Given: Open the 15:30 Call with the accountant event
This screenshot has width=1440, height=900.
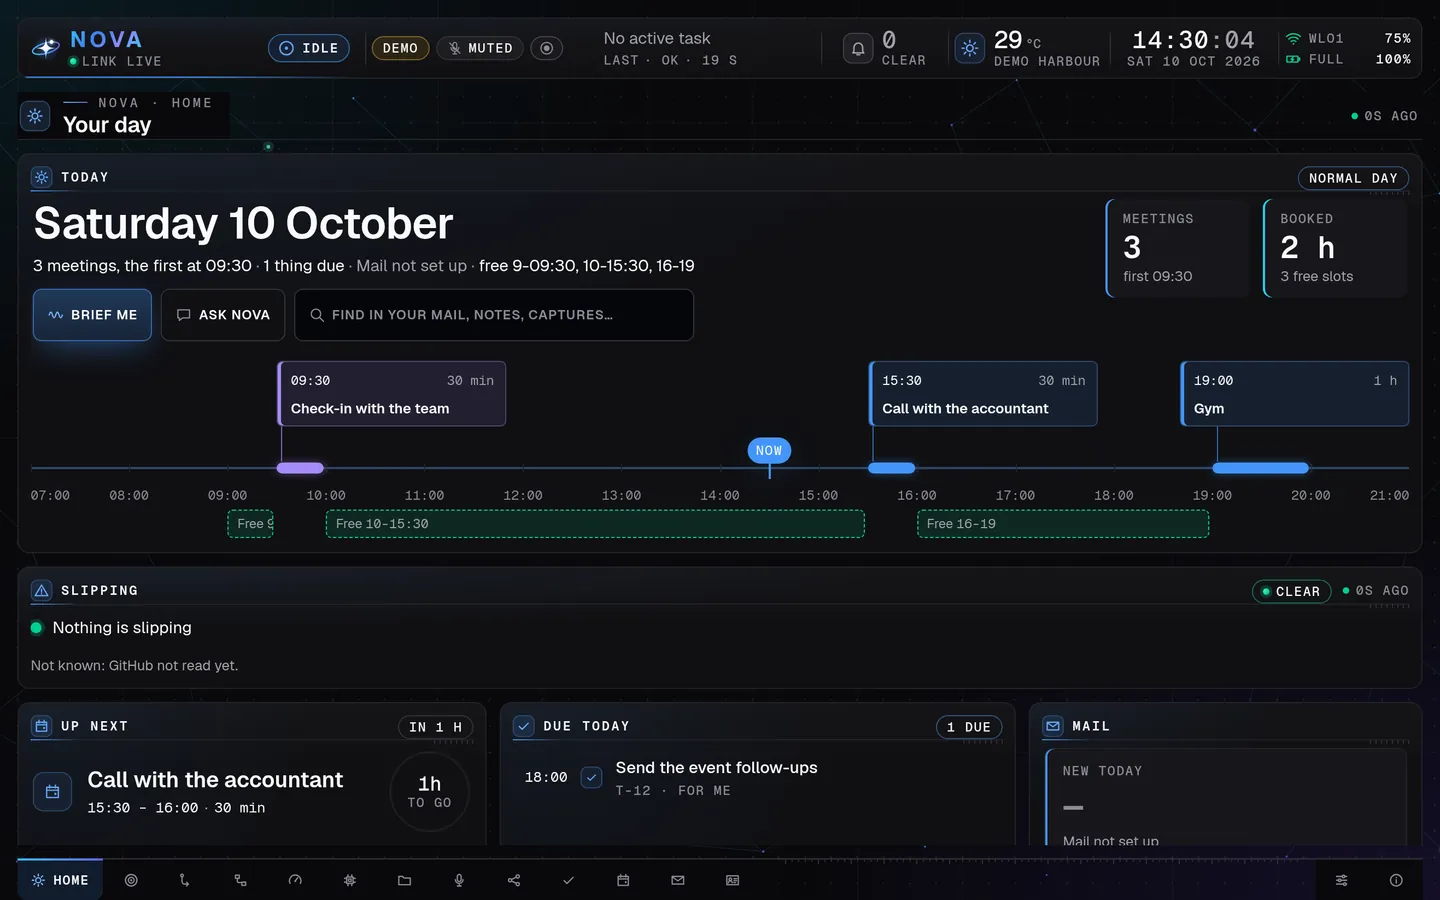Looking at the screenshot, I should (x=983, y=394).
